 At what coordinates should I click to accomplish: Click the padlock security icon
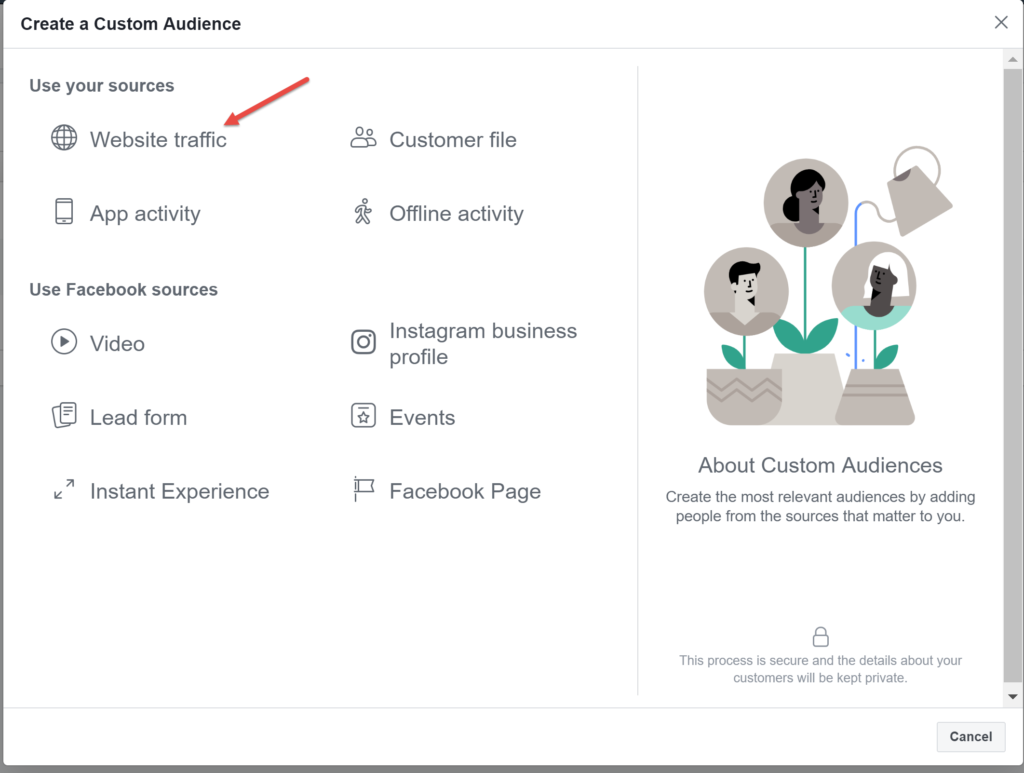point(820,637)
